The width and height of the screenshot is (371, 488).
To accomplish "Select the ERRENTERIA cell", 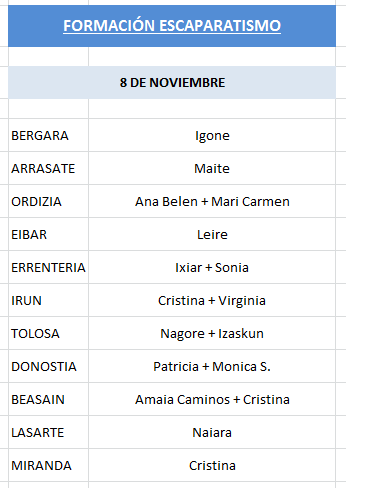I will pos(48,267).
